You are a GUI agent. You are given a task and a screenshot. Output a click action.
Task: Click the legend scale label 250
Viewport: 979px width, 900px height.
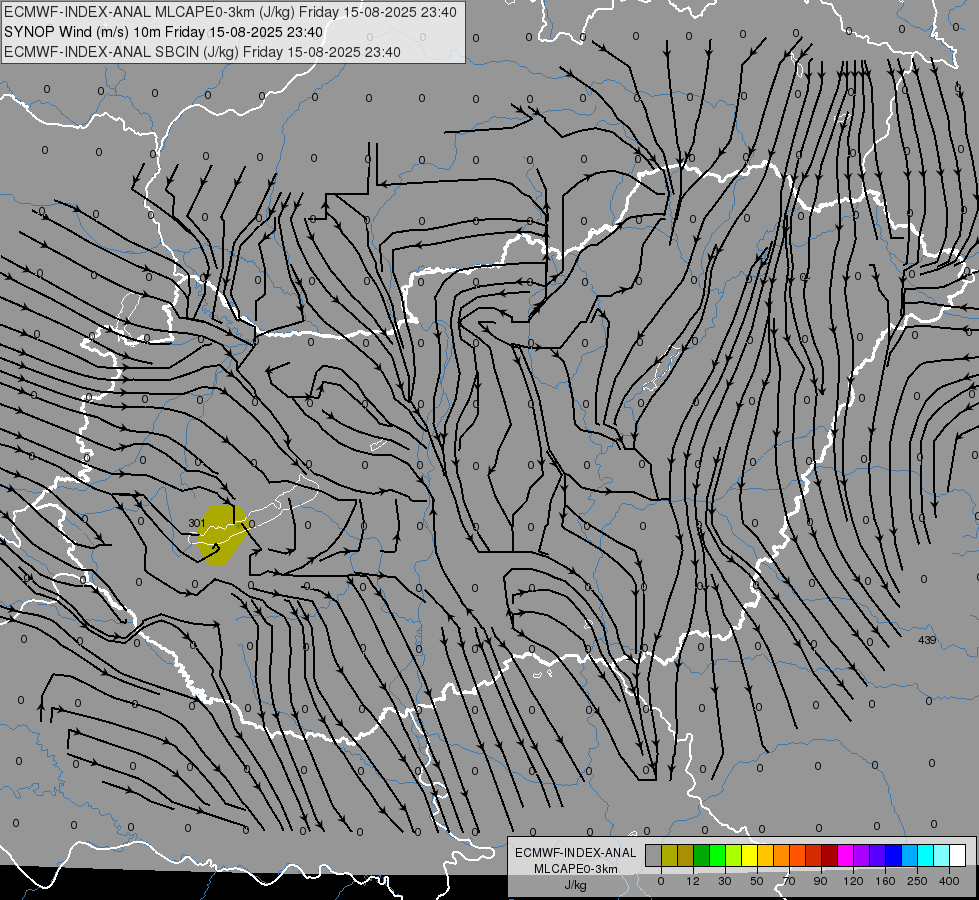917,881
